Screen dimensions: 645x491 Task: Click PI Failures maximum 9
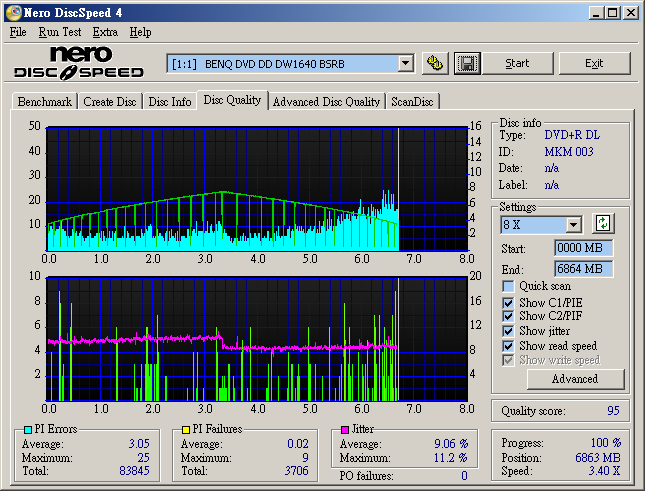click(305, 458)
